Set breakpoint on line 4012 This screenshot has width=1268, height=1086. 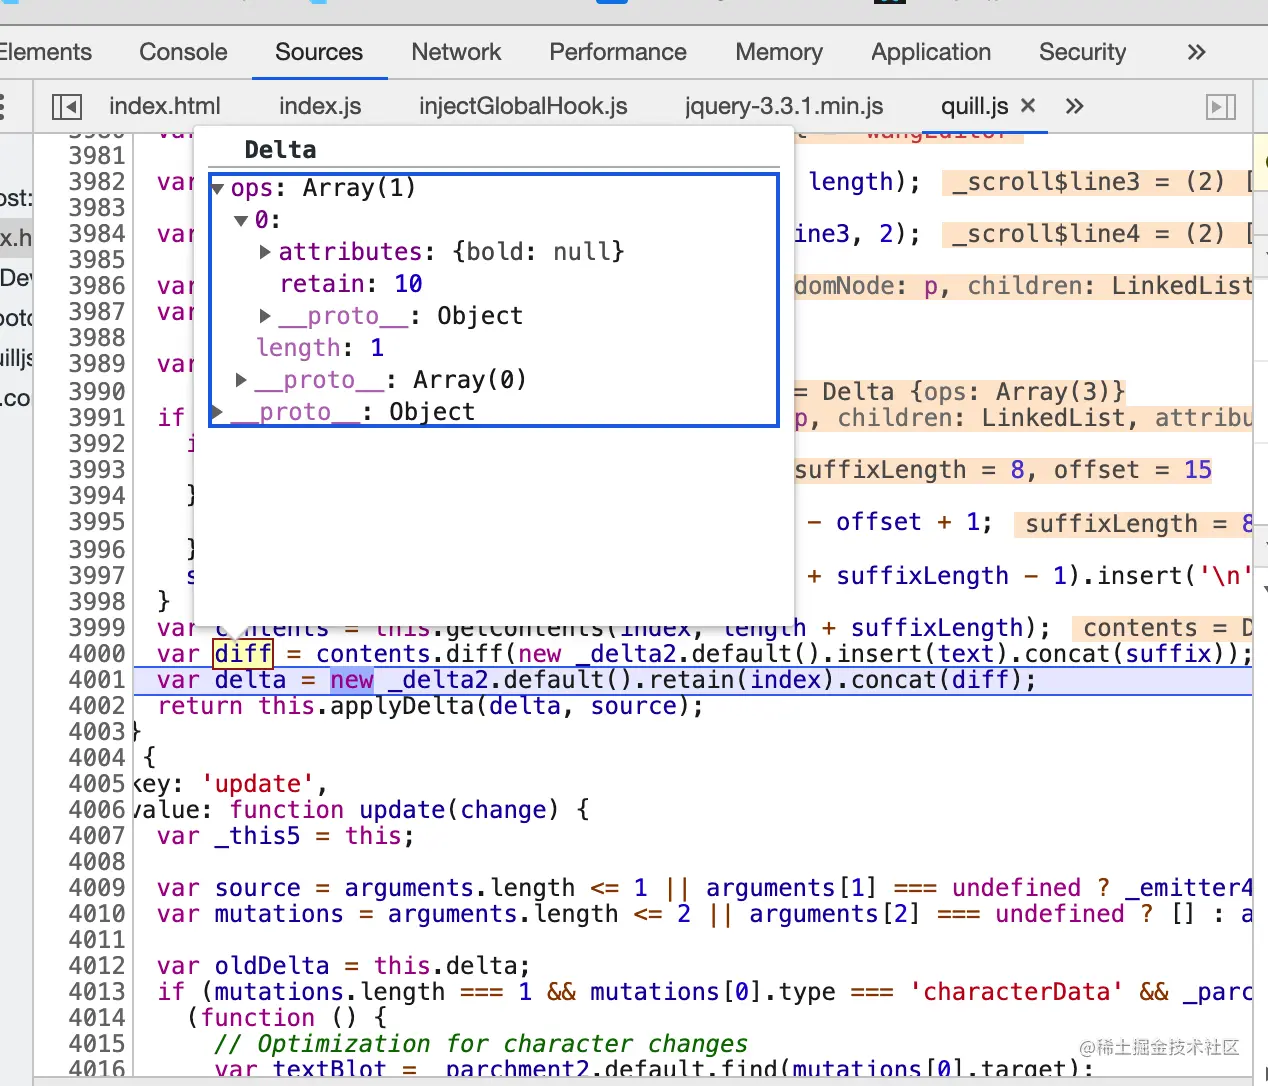97,966
